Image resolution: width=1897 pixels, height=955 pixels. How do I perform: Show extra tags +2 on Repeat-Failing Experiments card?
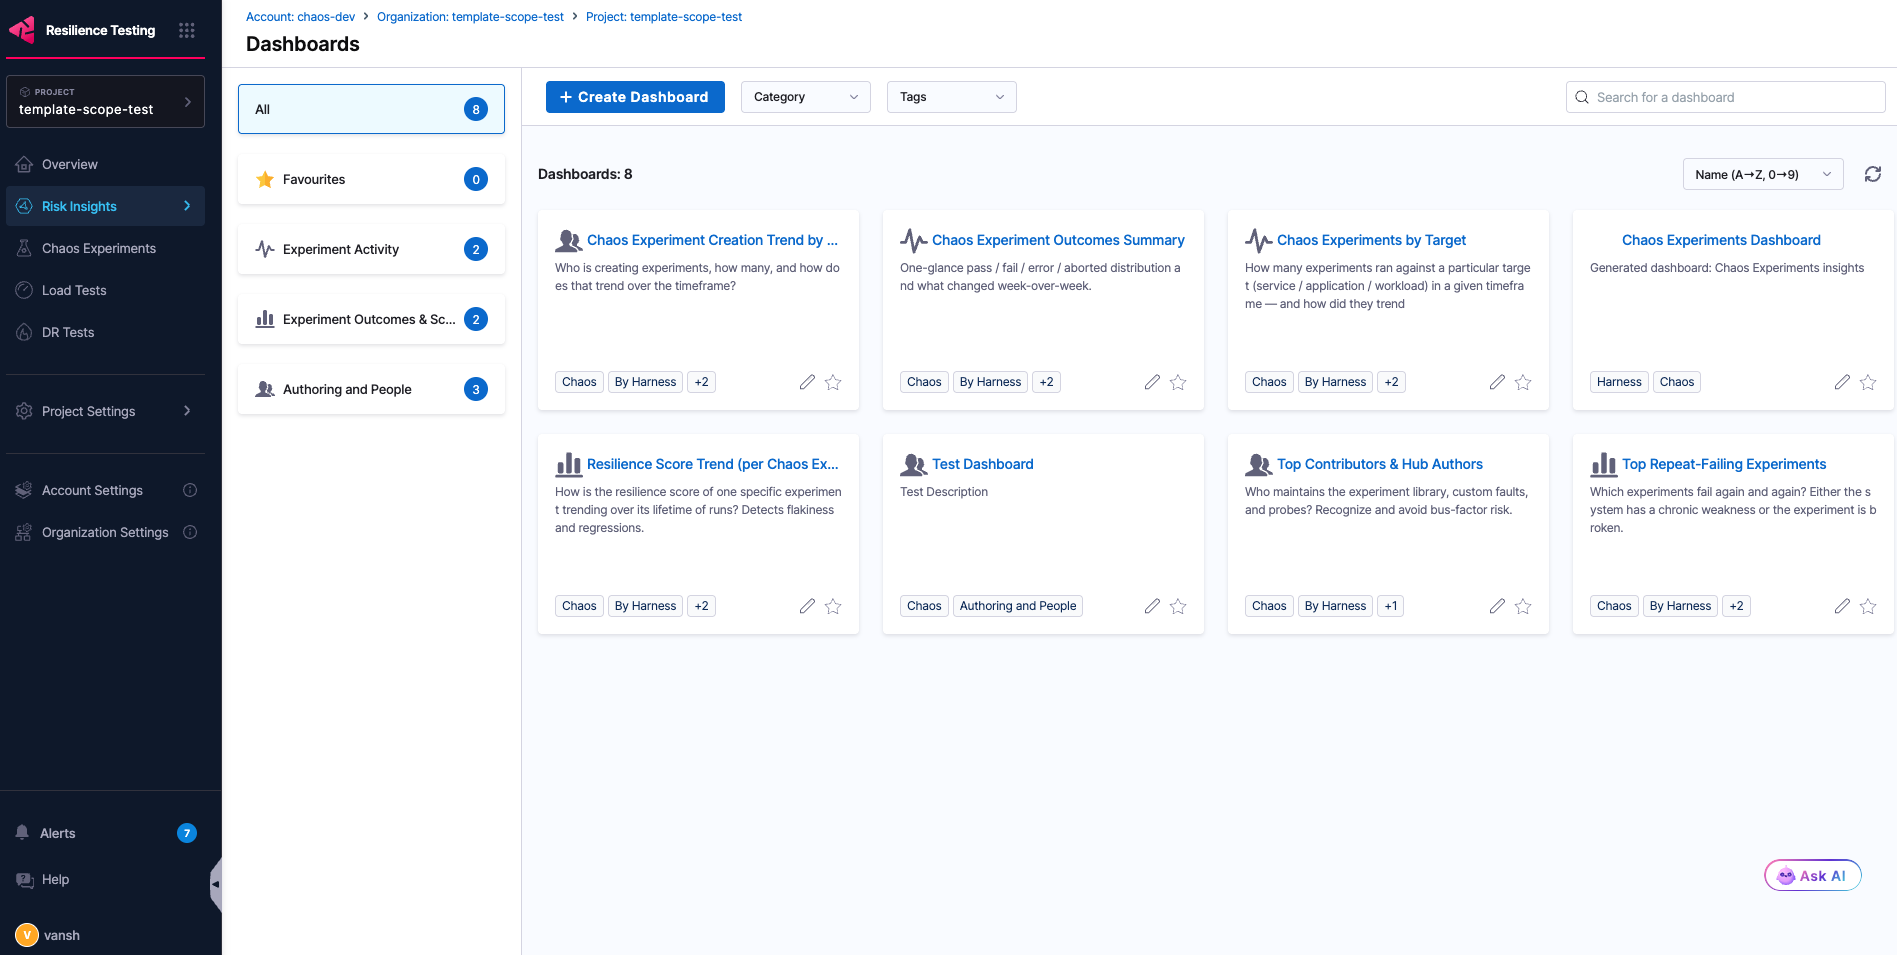tap(1737, 606)
